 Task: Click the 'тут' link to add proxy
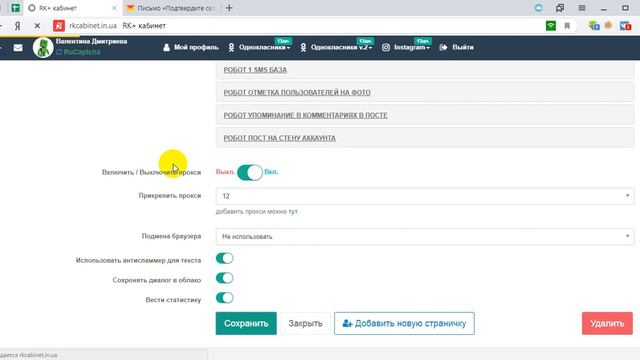coord(293,212)
